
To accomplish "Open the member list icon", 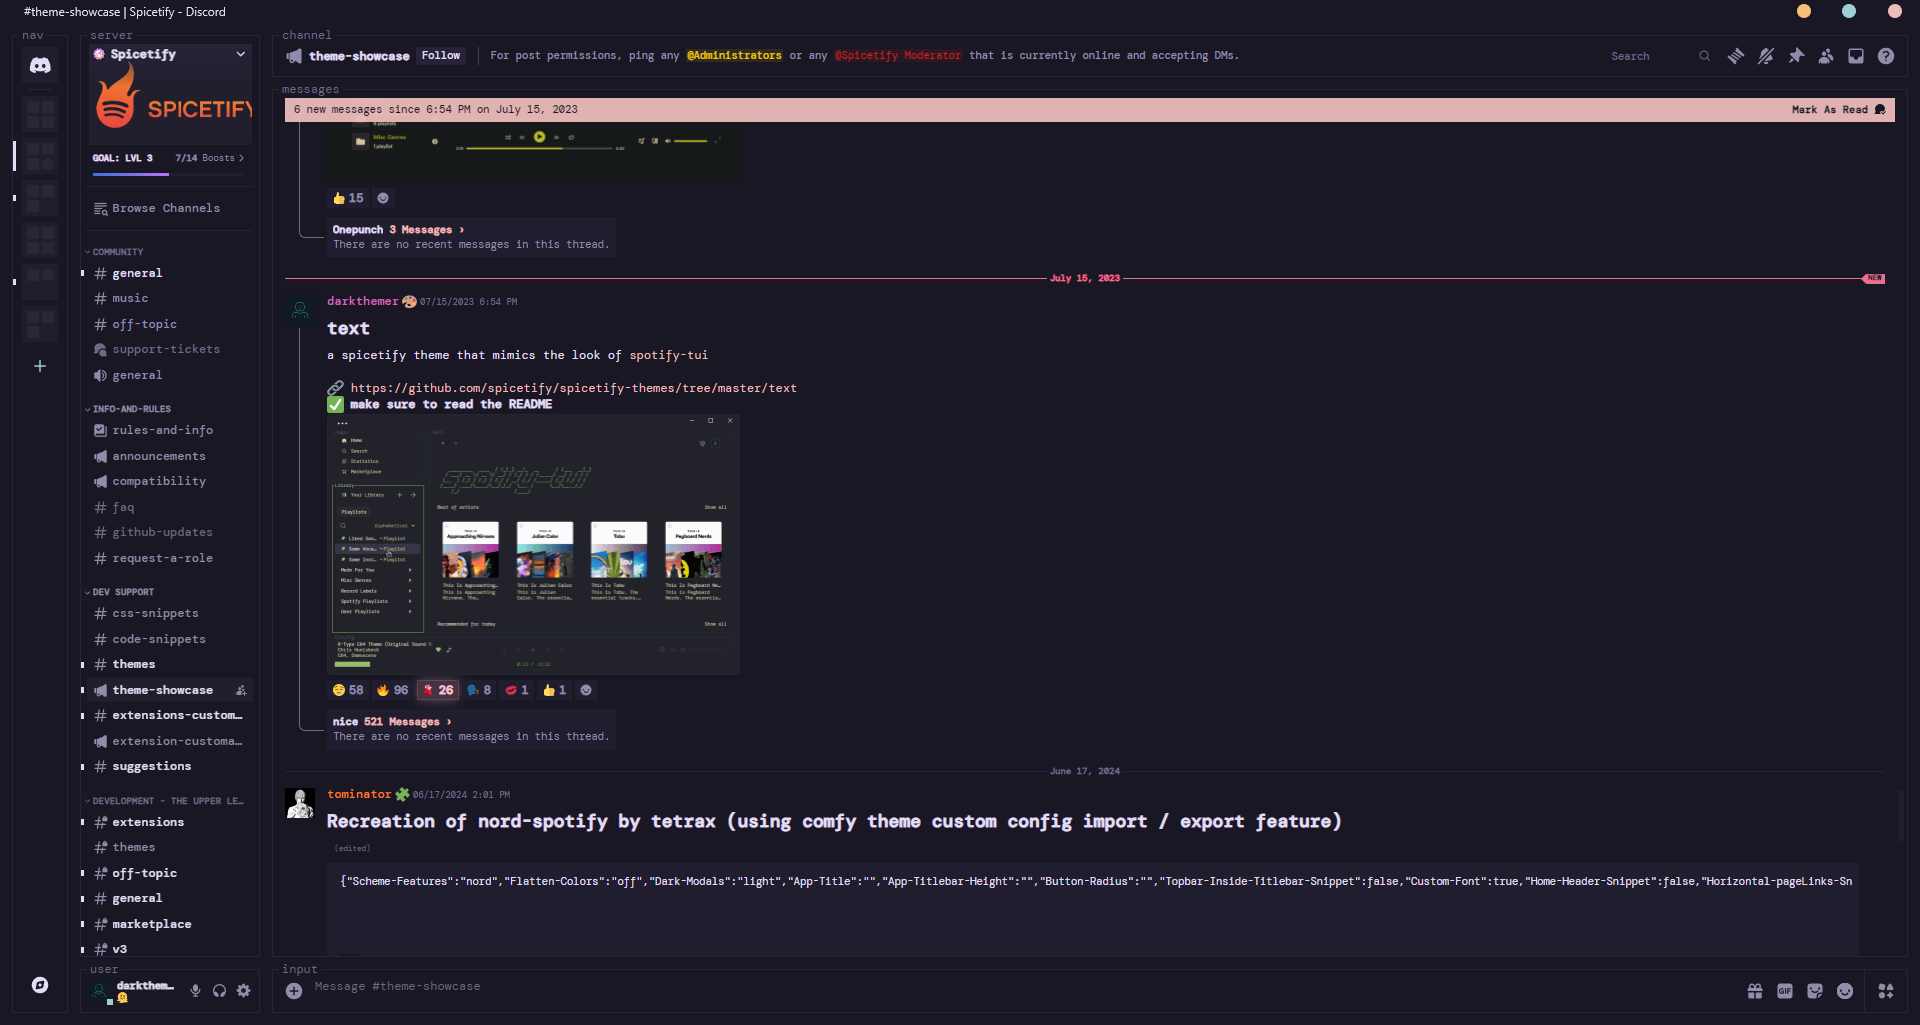I will (1826, 56).
